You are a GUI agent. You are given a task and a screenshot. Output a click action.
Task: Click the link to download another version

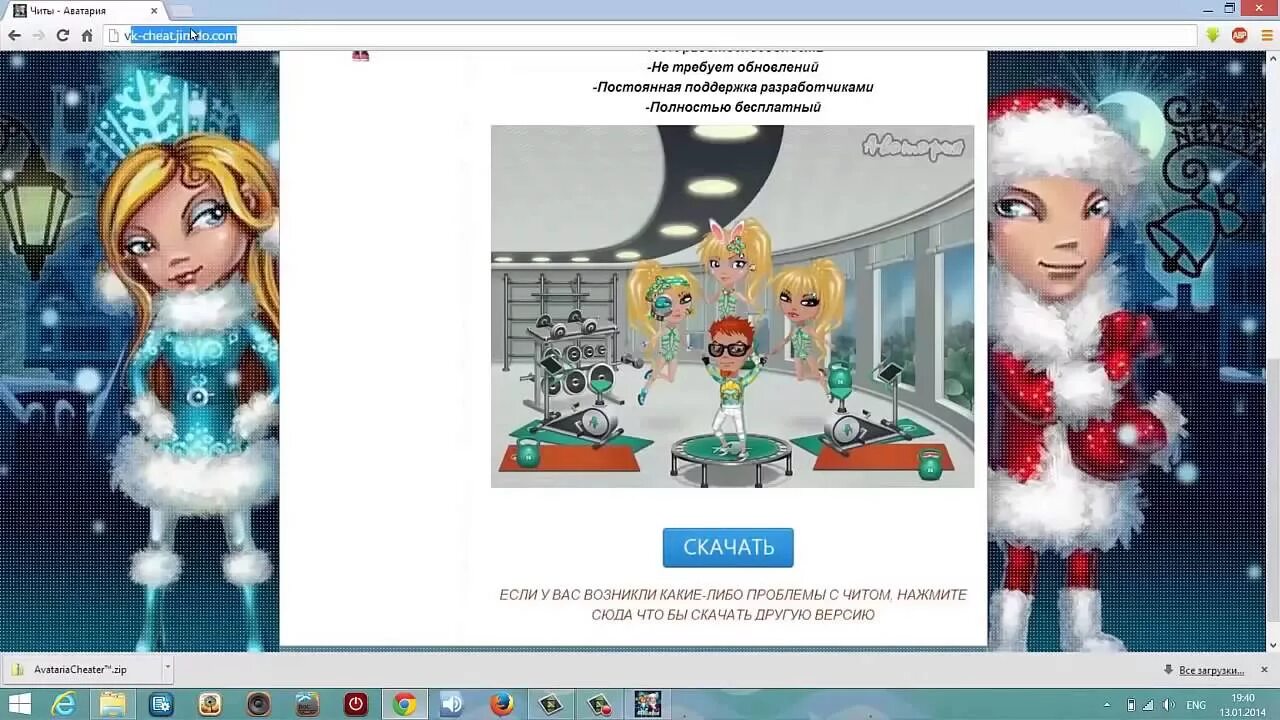coord(732,604)
